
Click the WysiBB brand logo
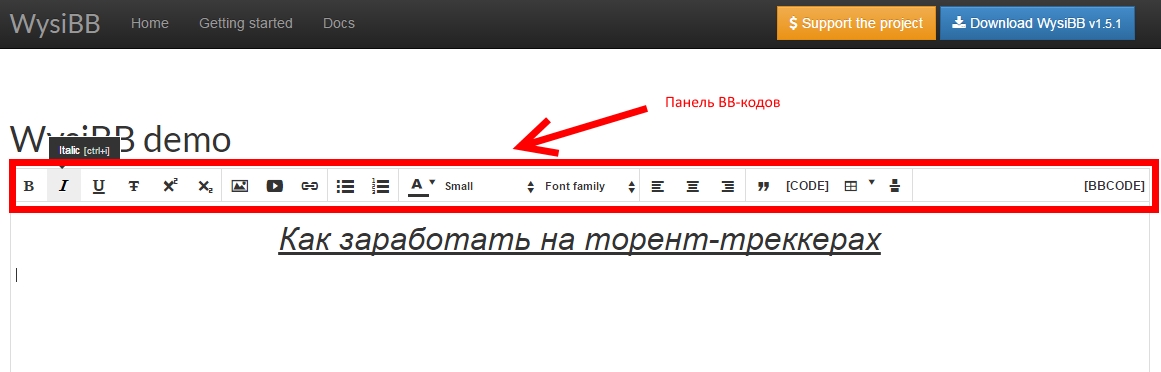55,24
